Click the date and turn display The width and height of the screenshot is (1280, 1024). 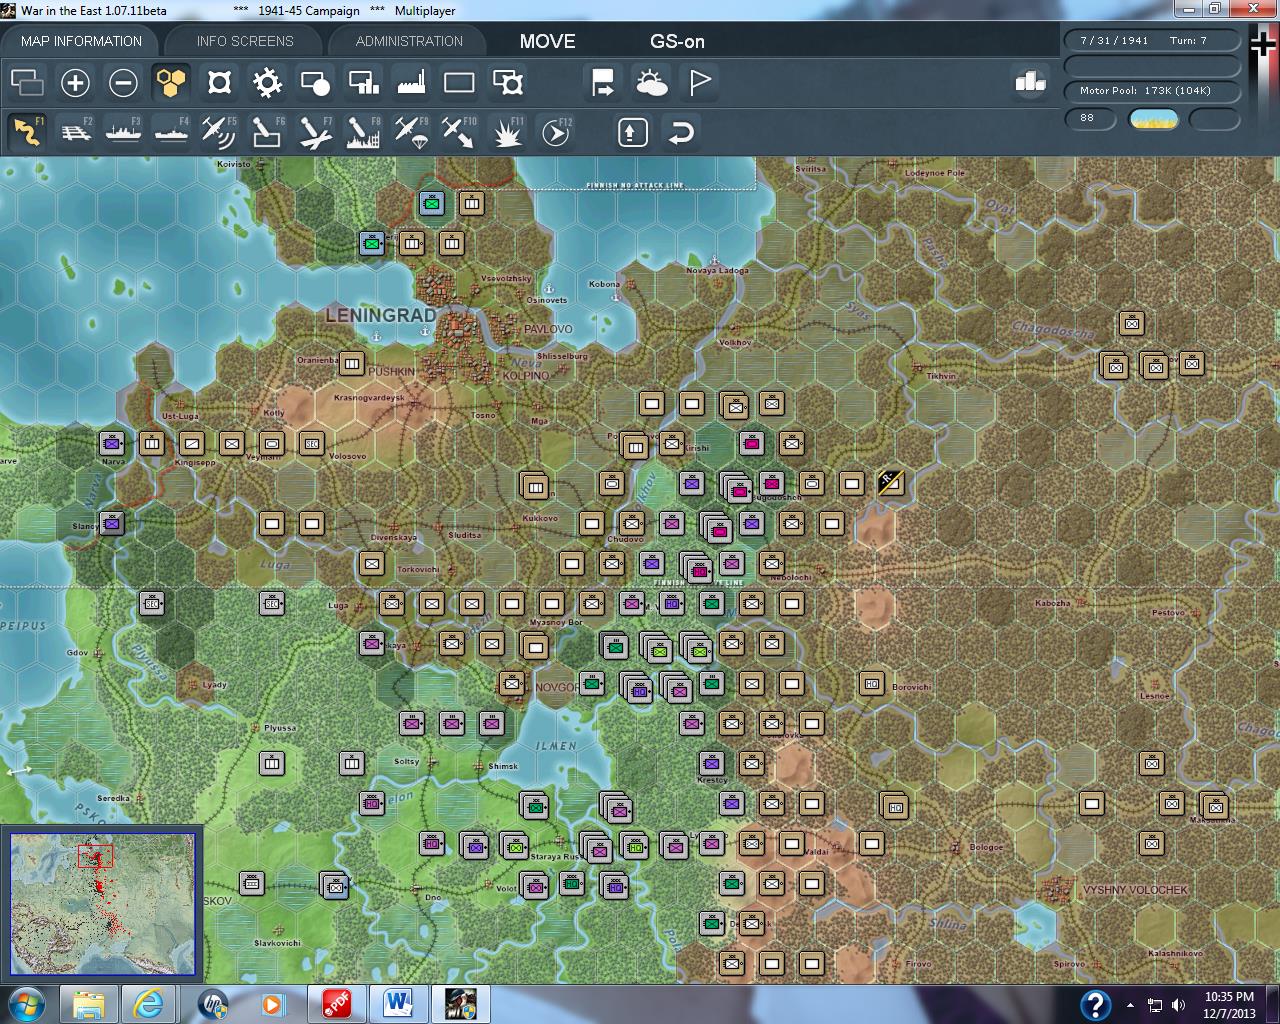[1151, 40]
